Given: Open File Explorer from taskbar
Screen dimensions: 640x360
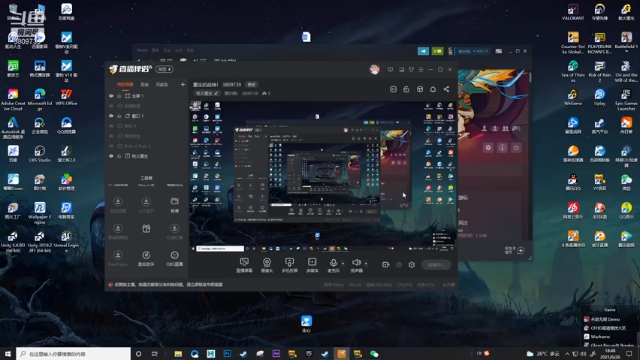Looking at the screenshot, I should 178,353.
